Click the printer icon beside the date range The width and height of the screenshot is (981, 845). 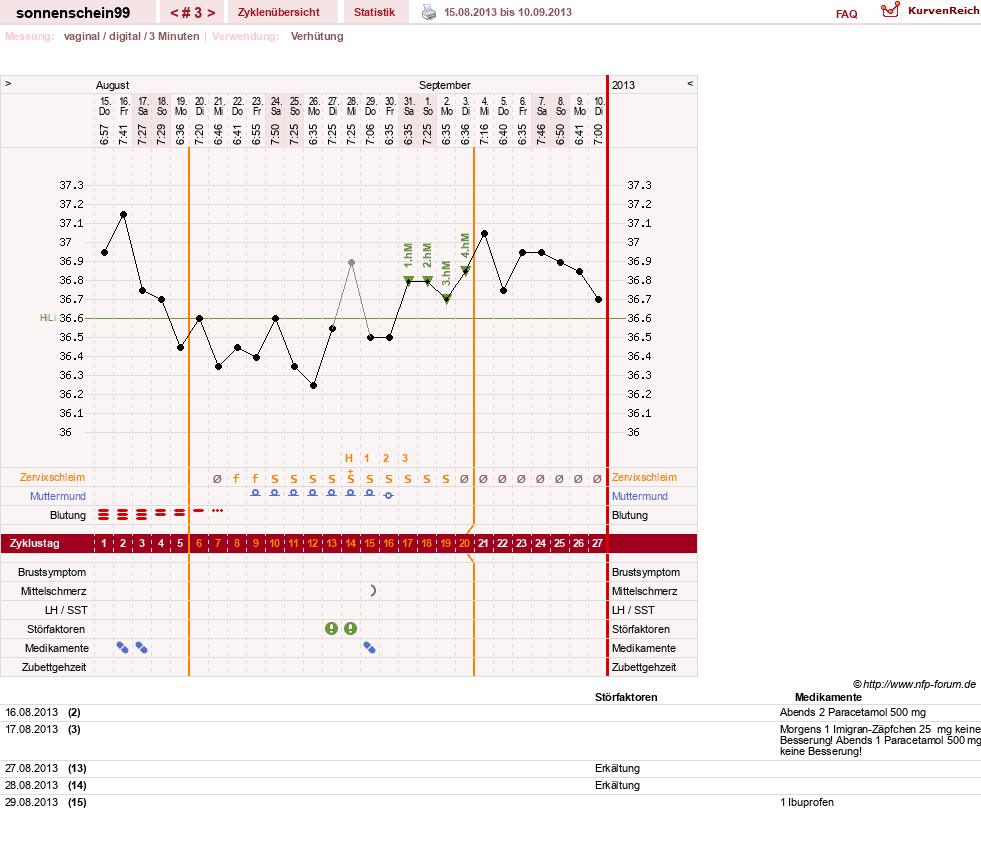[429, 12]
